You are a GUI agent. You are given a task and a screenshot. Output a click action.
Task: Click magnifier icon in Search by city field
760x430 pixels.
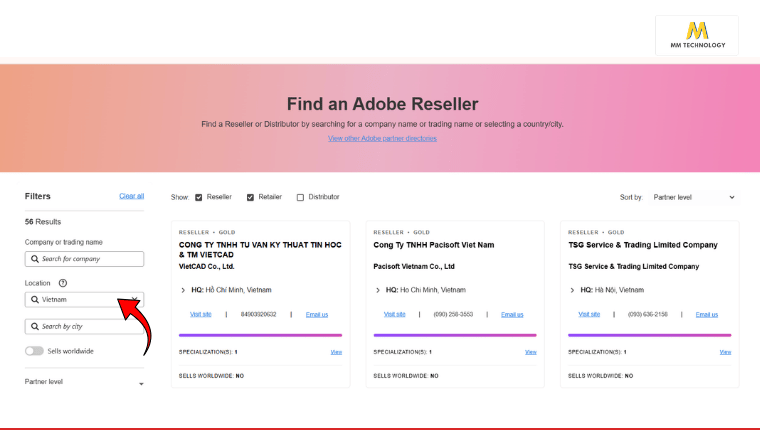pos(35,326)
